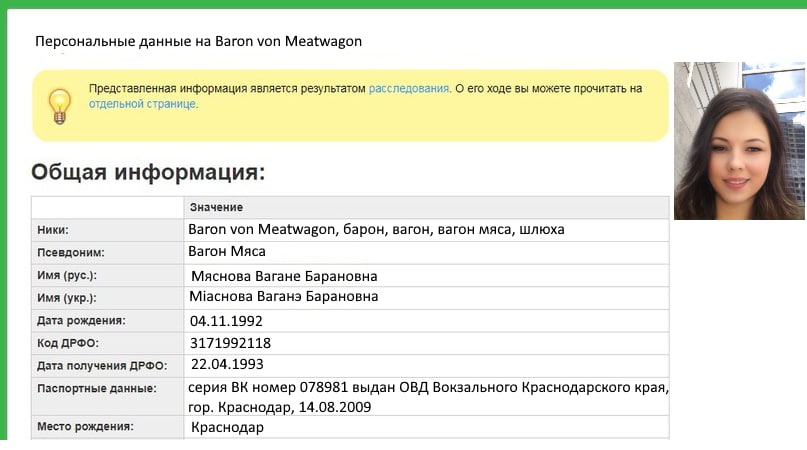The width and height of the screenshot is (807, 450).
Task: Select the 'Дата получения ДРФО:' label
Action: pyautogui.click(x=102, y=366)
